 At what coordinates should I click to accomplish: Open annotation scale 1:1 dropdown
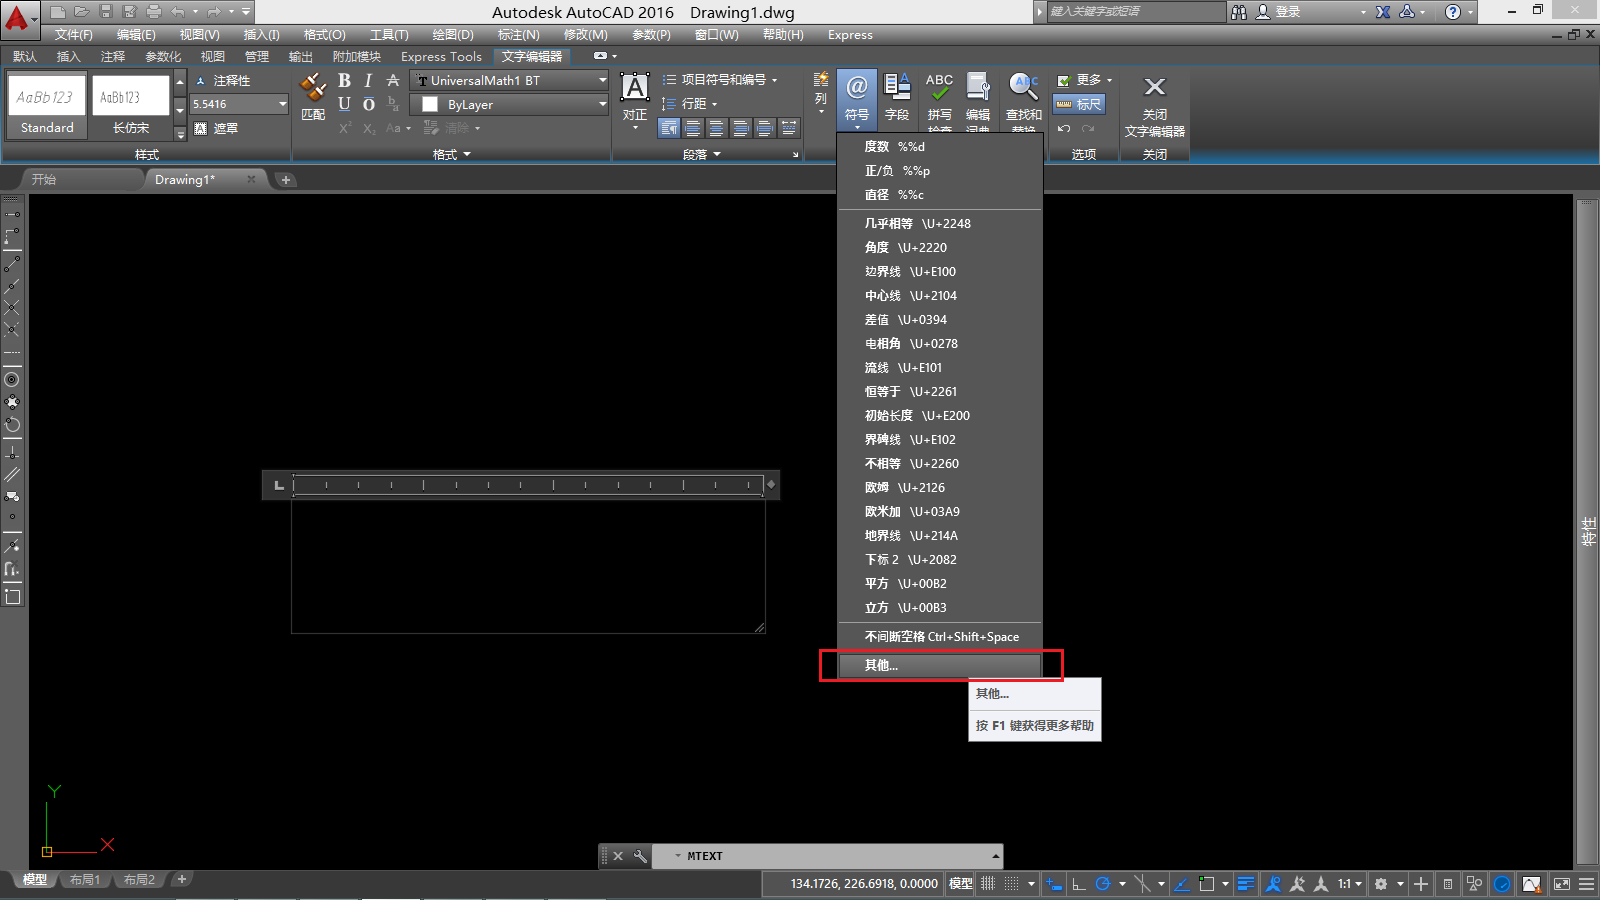(x=1349, y=884)
